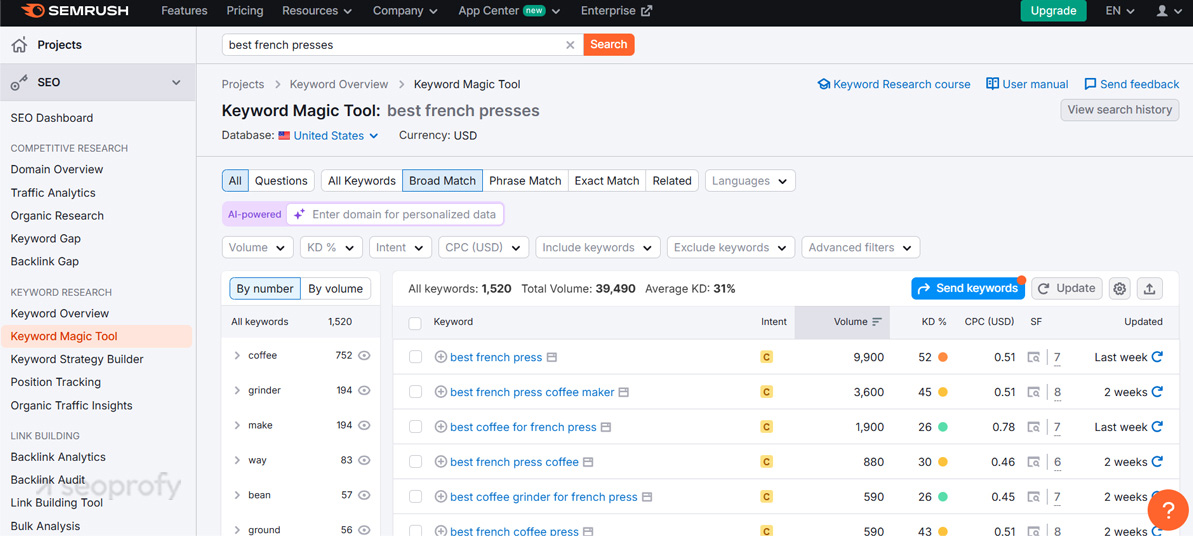
Task: Switch groups to By volume
Action: tap(336, 289)
